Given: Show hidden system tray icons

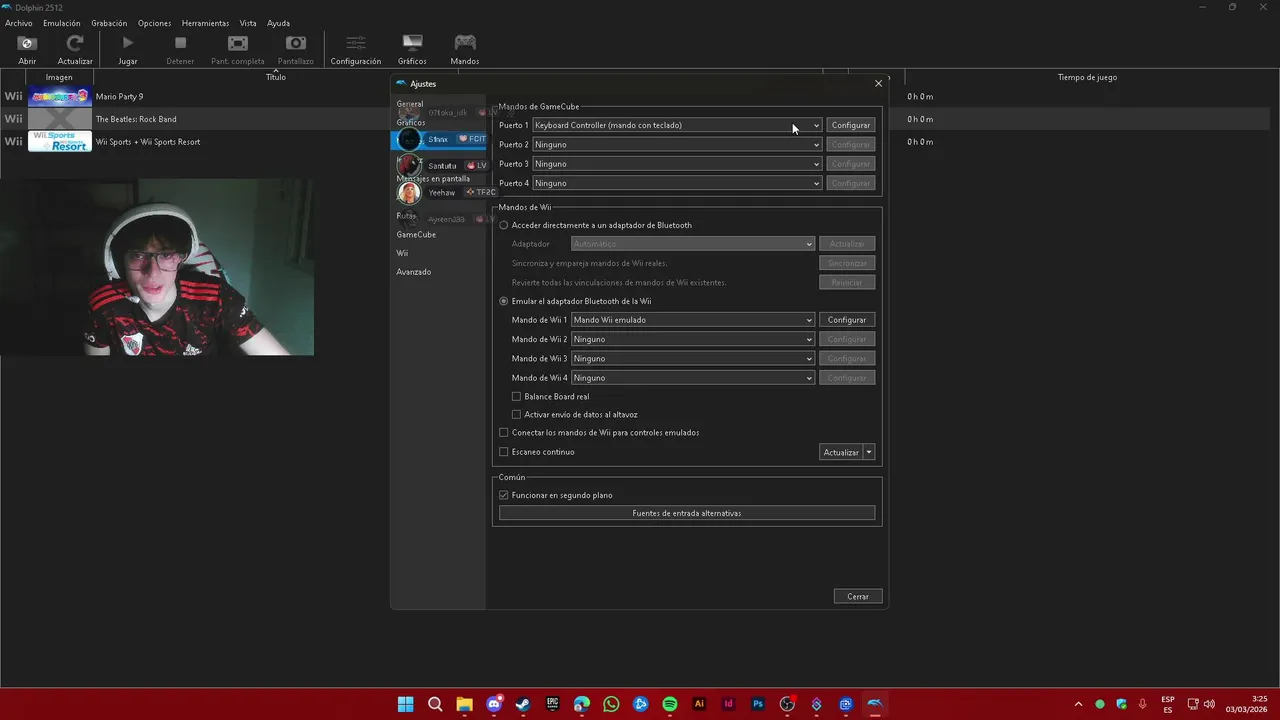Looking at the screenshot, I should pyautogui.click(x=1078, y=704).
